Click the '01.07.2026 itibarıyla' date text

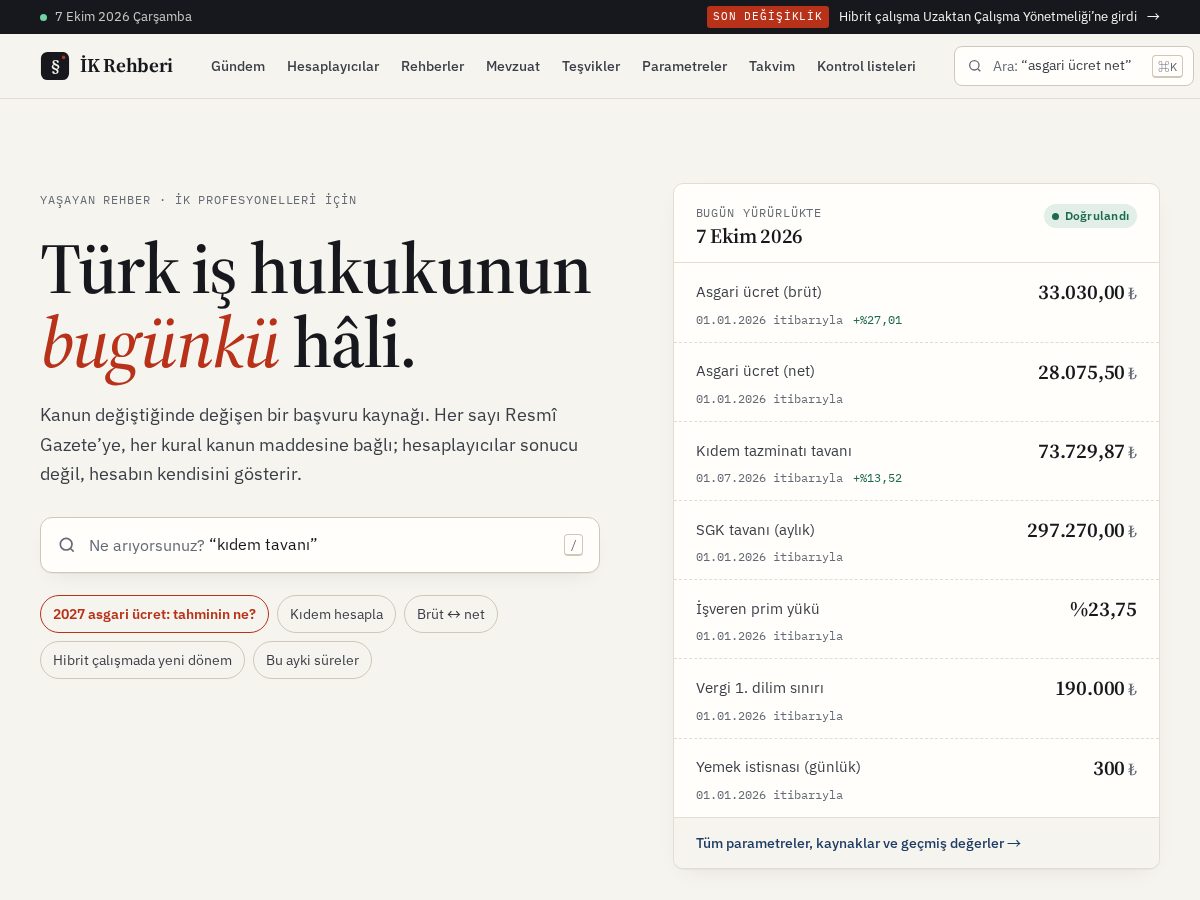(769, 478)
